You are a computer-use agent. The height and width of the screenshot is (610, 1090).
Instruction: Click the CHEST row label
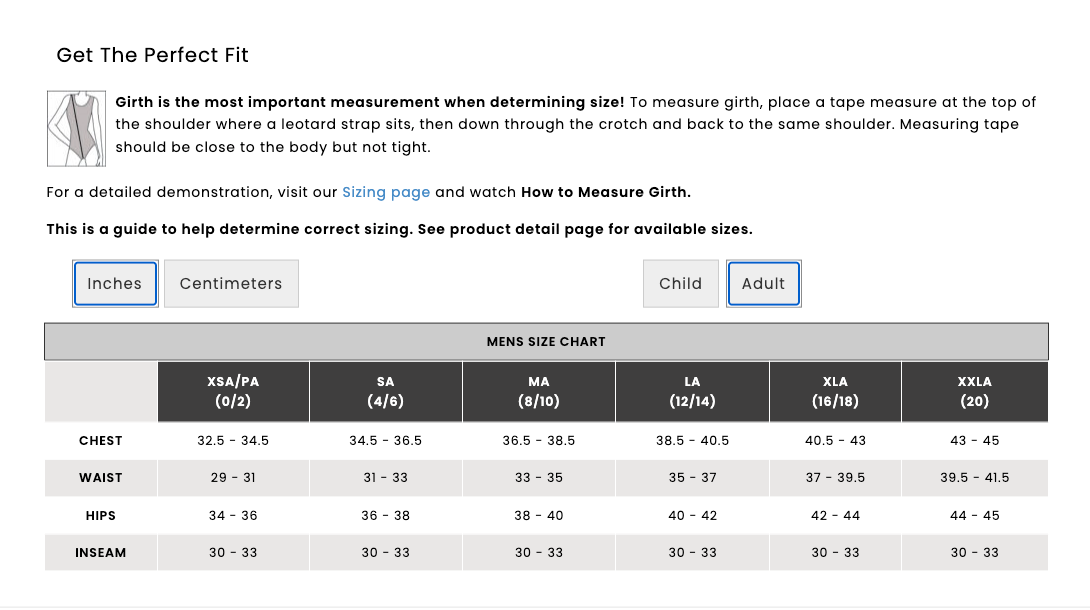click(x=101, y=440)
